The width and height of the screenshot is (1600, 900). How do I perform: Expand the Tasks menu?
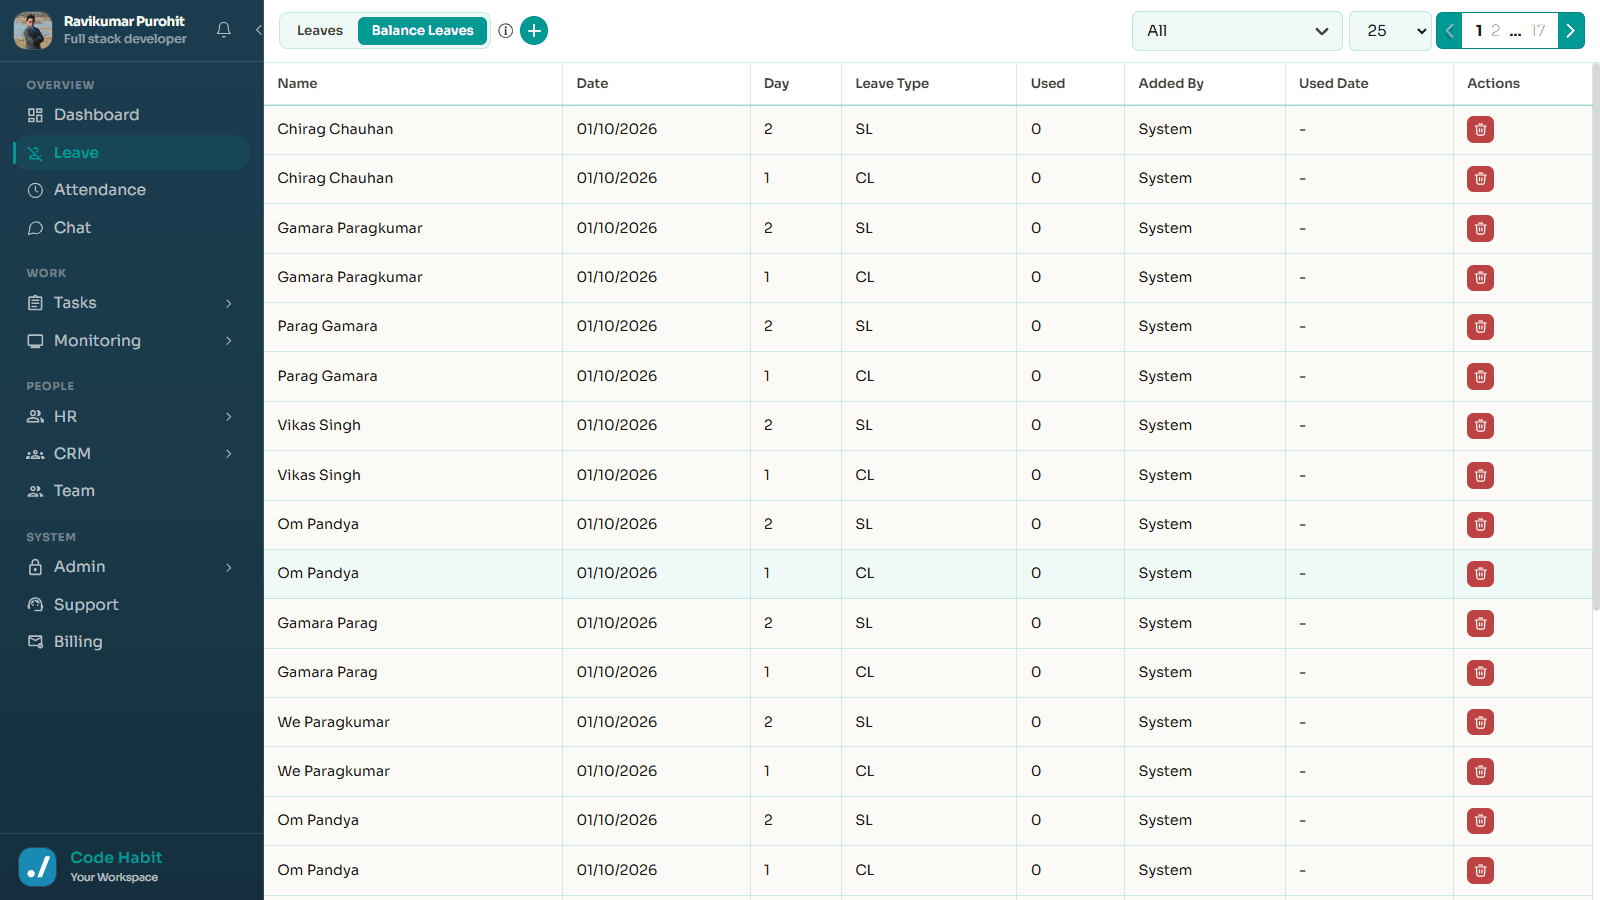tap(132, 303)
